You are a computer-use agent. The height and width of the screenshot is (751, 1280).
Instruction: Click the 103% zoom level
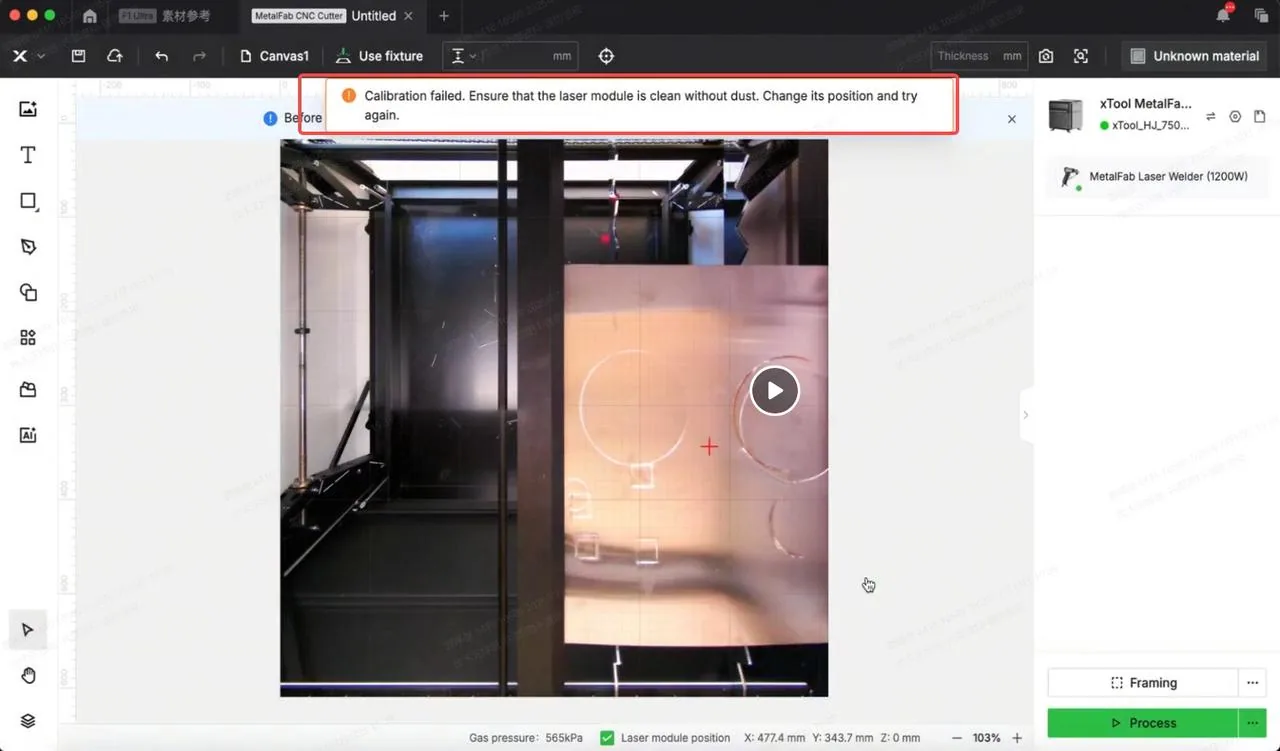point(987,738)
